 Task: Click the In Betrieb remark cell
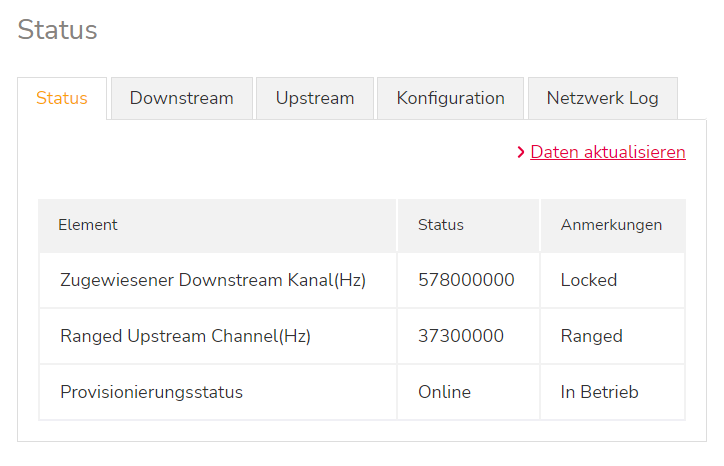pos(599,392)
